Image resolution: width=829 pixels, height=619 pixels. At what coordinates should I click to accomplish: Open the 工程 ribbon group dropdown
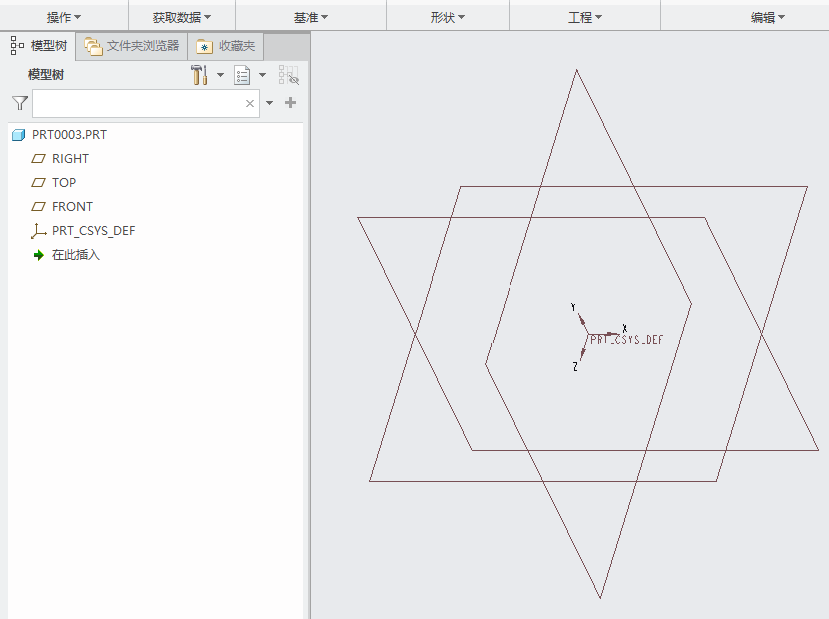point(585,18)
